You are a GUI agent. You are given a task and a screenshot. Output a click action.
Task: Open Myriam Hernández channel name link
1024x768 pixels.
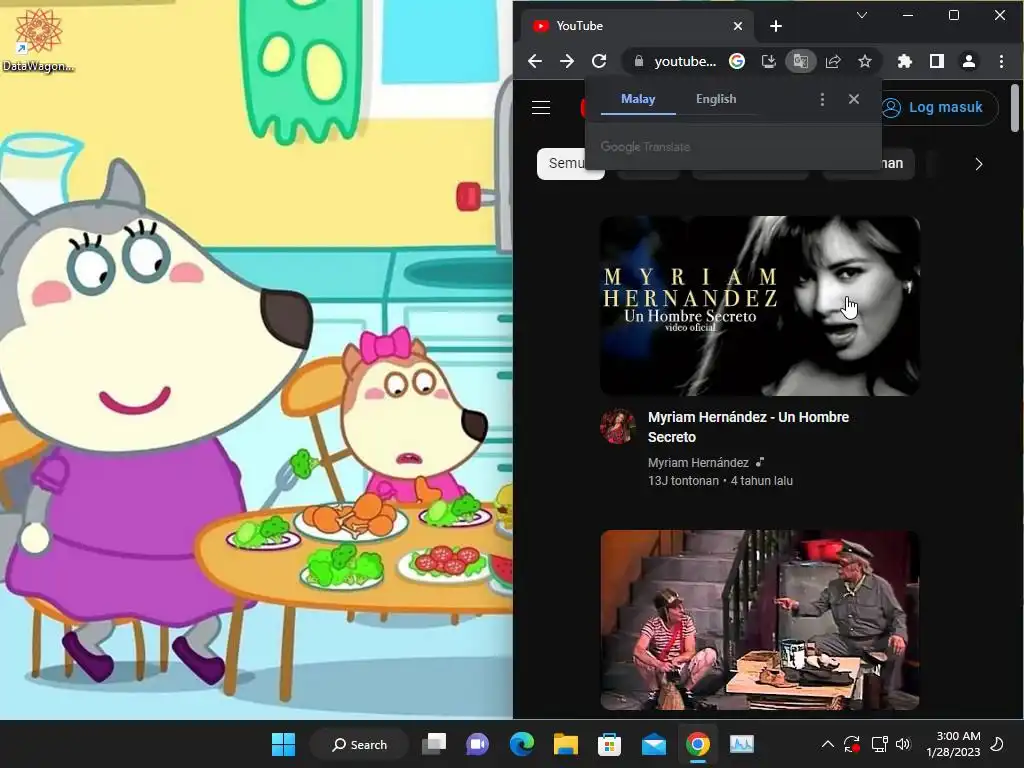coord(698,462)
